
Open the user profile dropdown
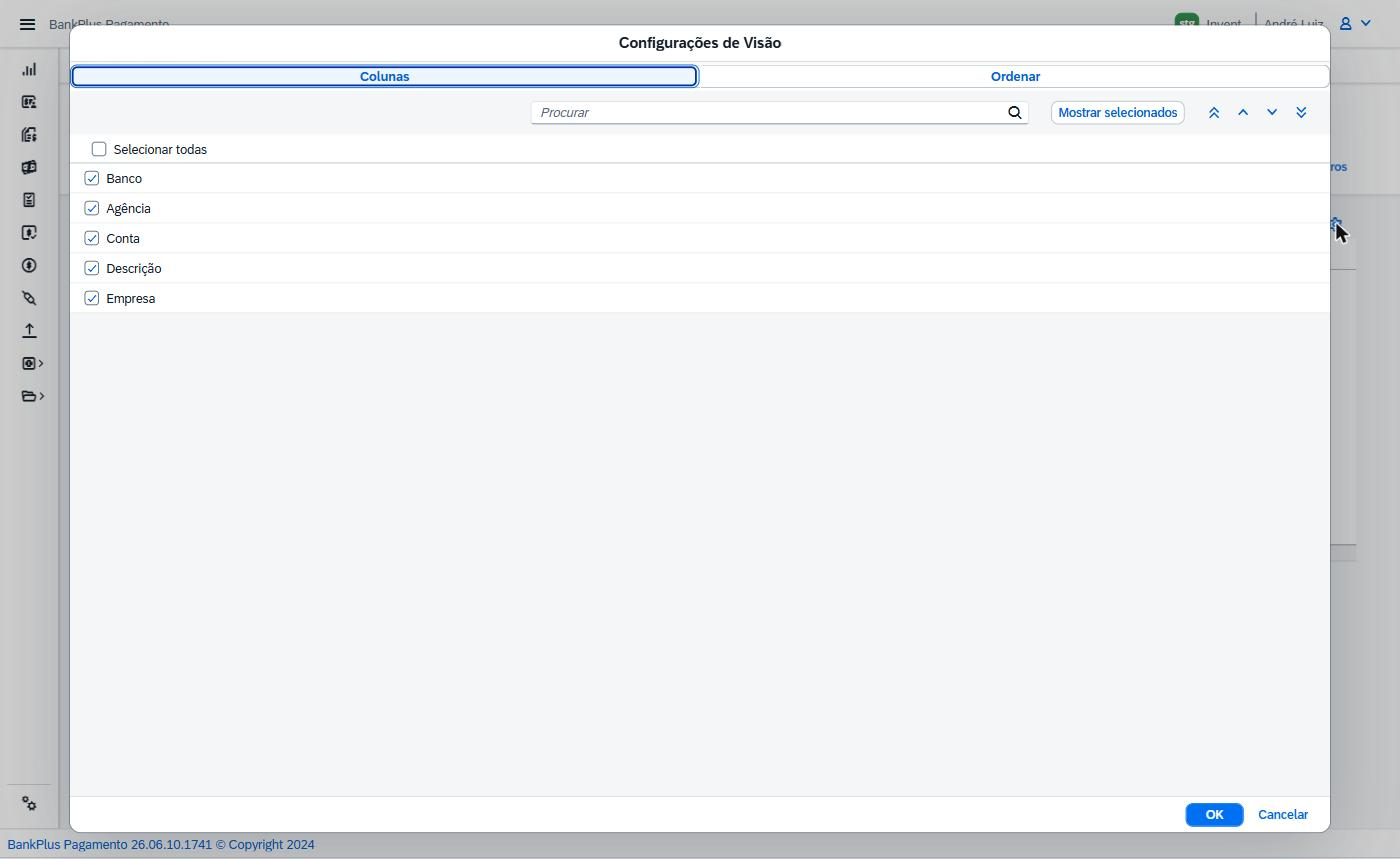pos(1355,23)
